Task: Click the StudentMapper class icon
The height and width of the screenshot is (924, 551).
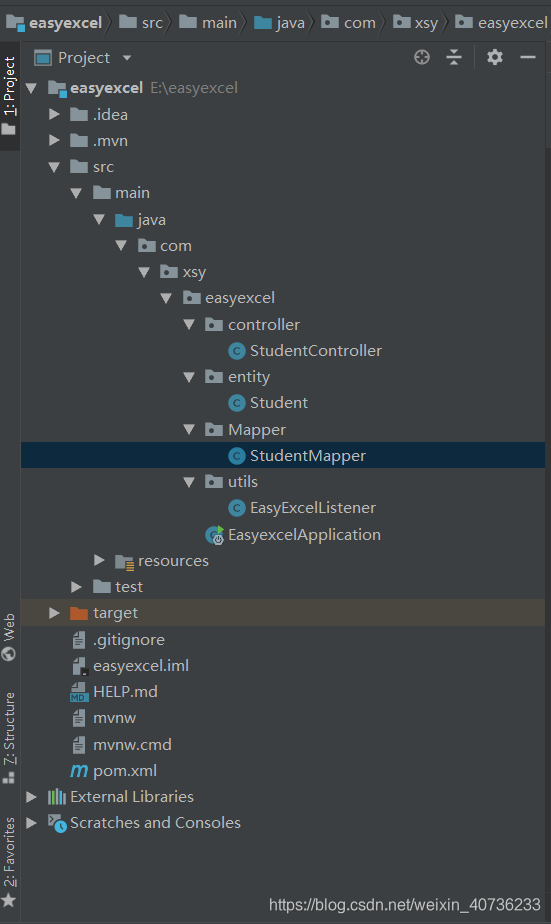Action: tap(236, 456)
